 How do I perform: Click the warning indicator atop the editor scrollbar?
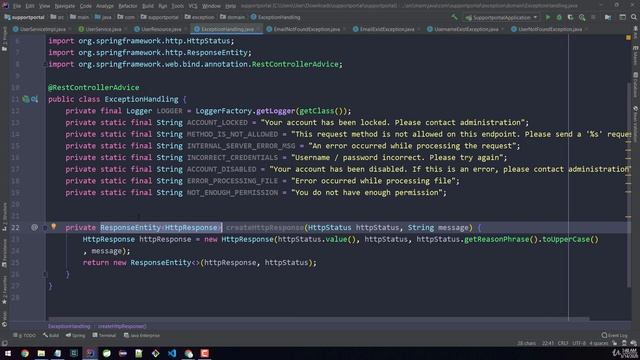pyautogui.click(x=628, y=38)
